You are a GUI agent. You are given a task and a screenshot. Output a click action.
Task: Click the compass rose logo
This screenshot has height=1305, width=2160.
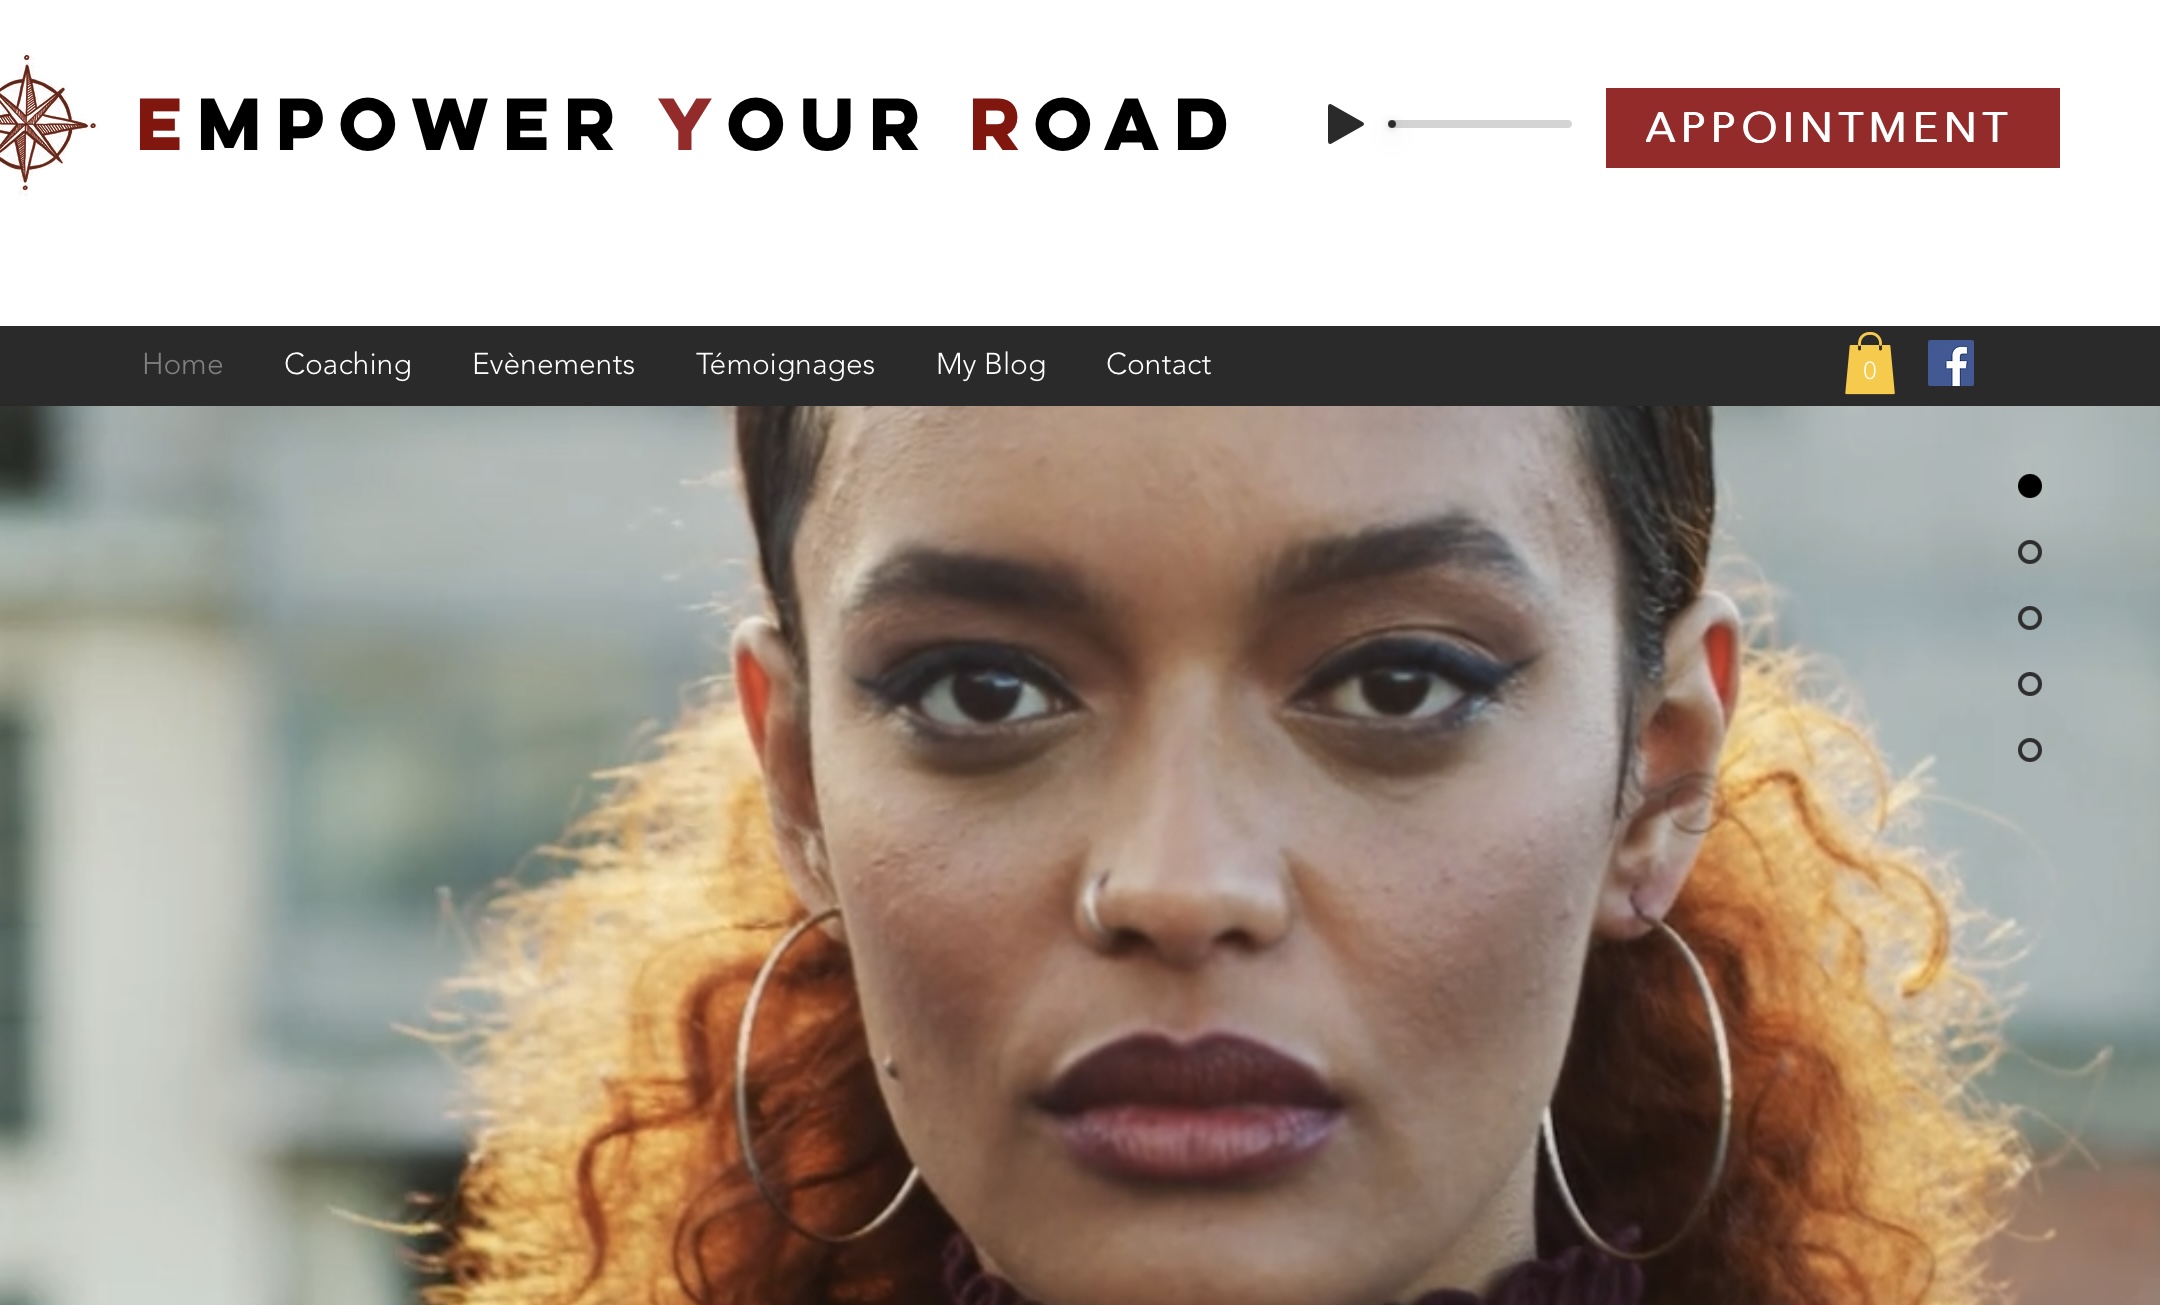click(x=45, y=123)
